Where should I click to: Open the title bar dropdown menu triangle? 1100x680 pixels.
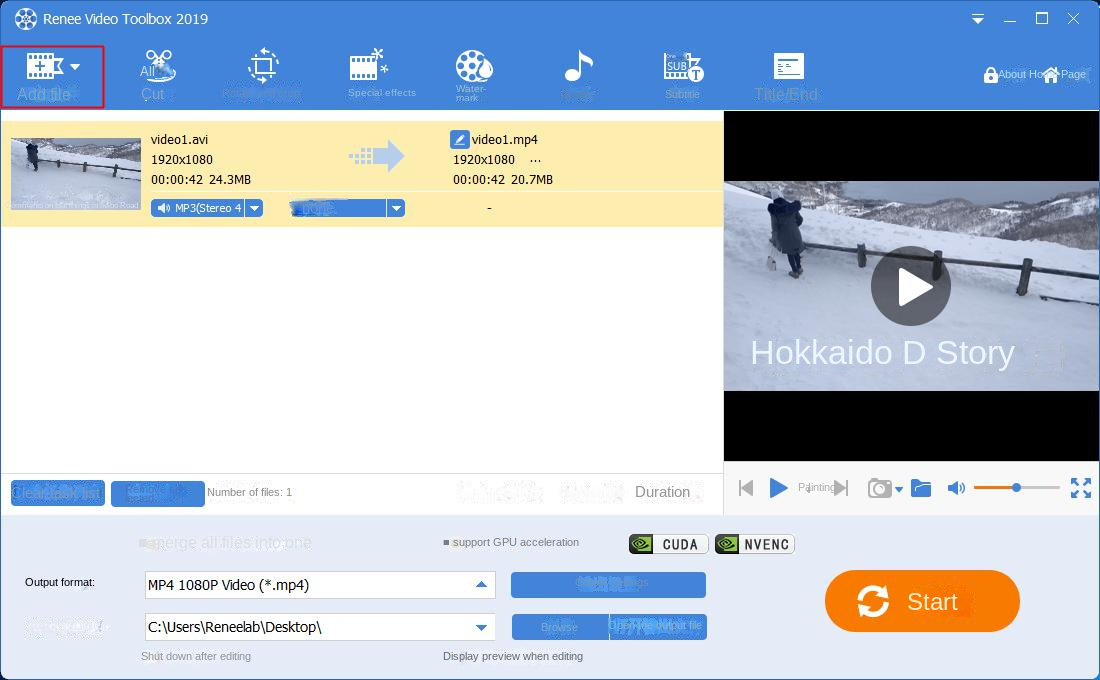click(x=977, y=20)
